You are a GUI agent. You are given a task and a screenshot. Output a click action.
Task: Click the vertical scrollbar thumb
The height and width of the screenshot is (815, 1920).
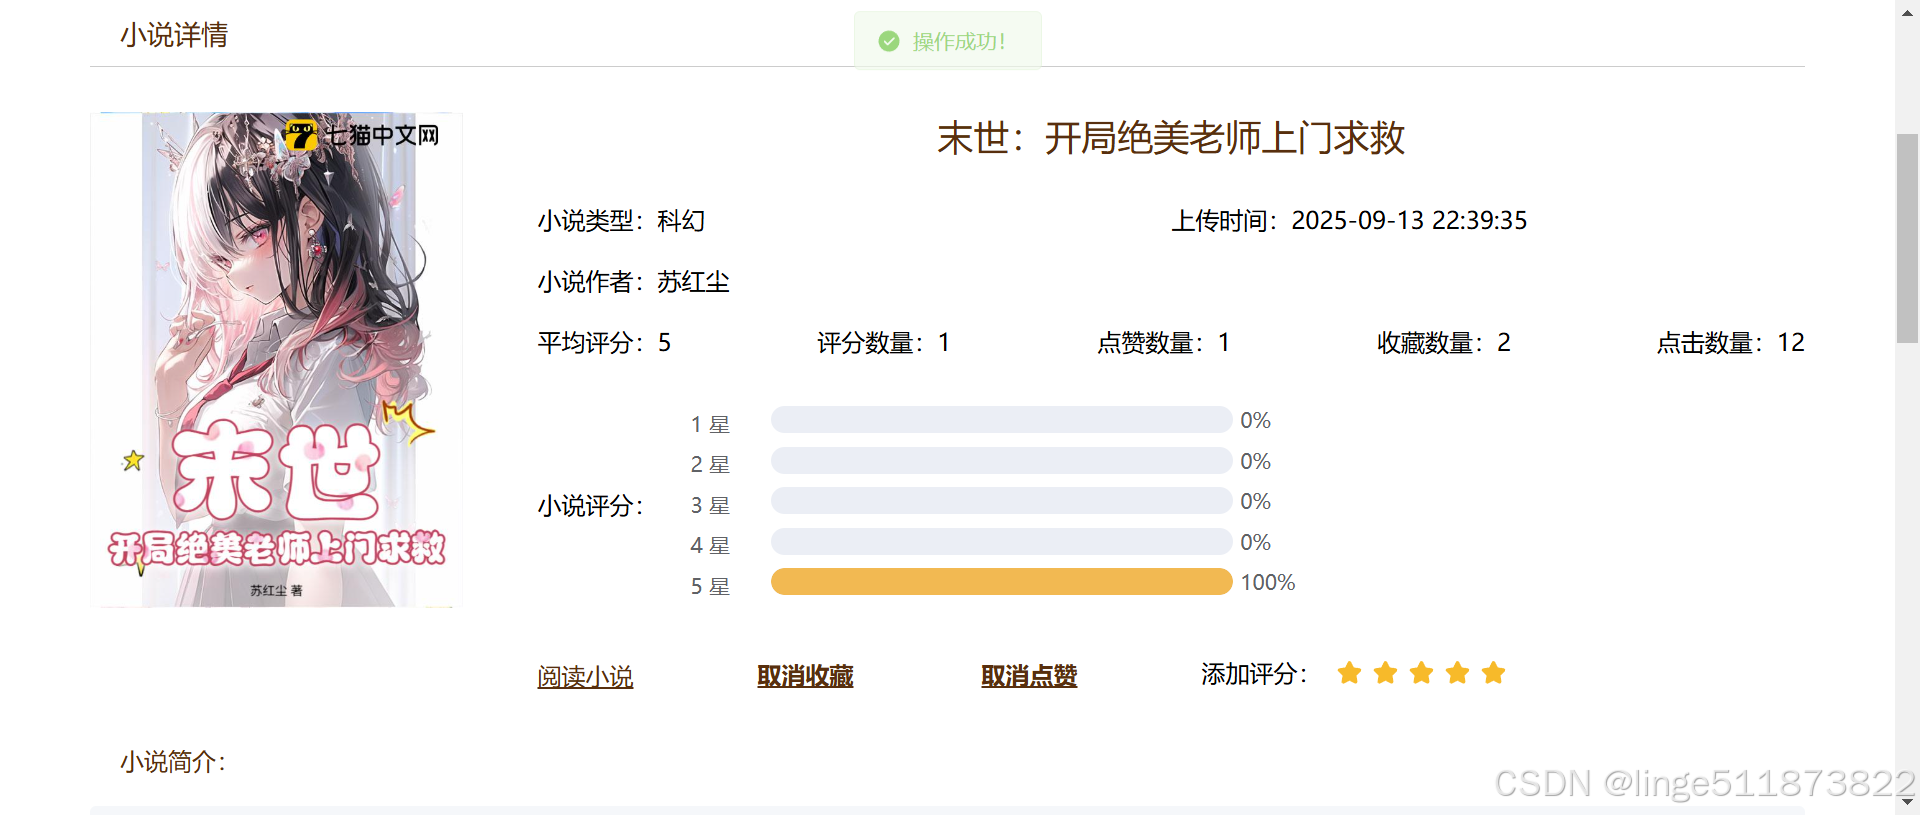[x=1908, y=238]
